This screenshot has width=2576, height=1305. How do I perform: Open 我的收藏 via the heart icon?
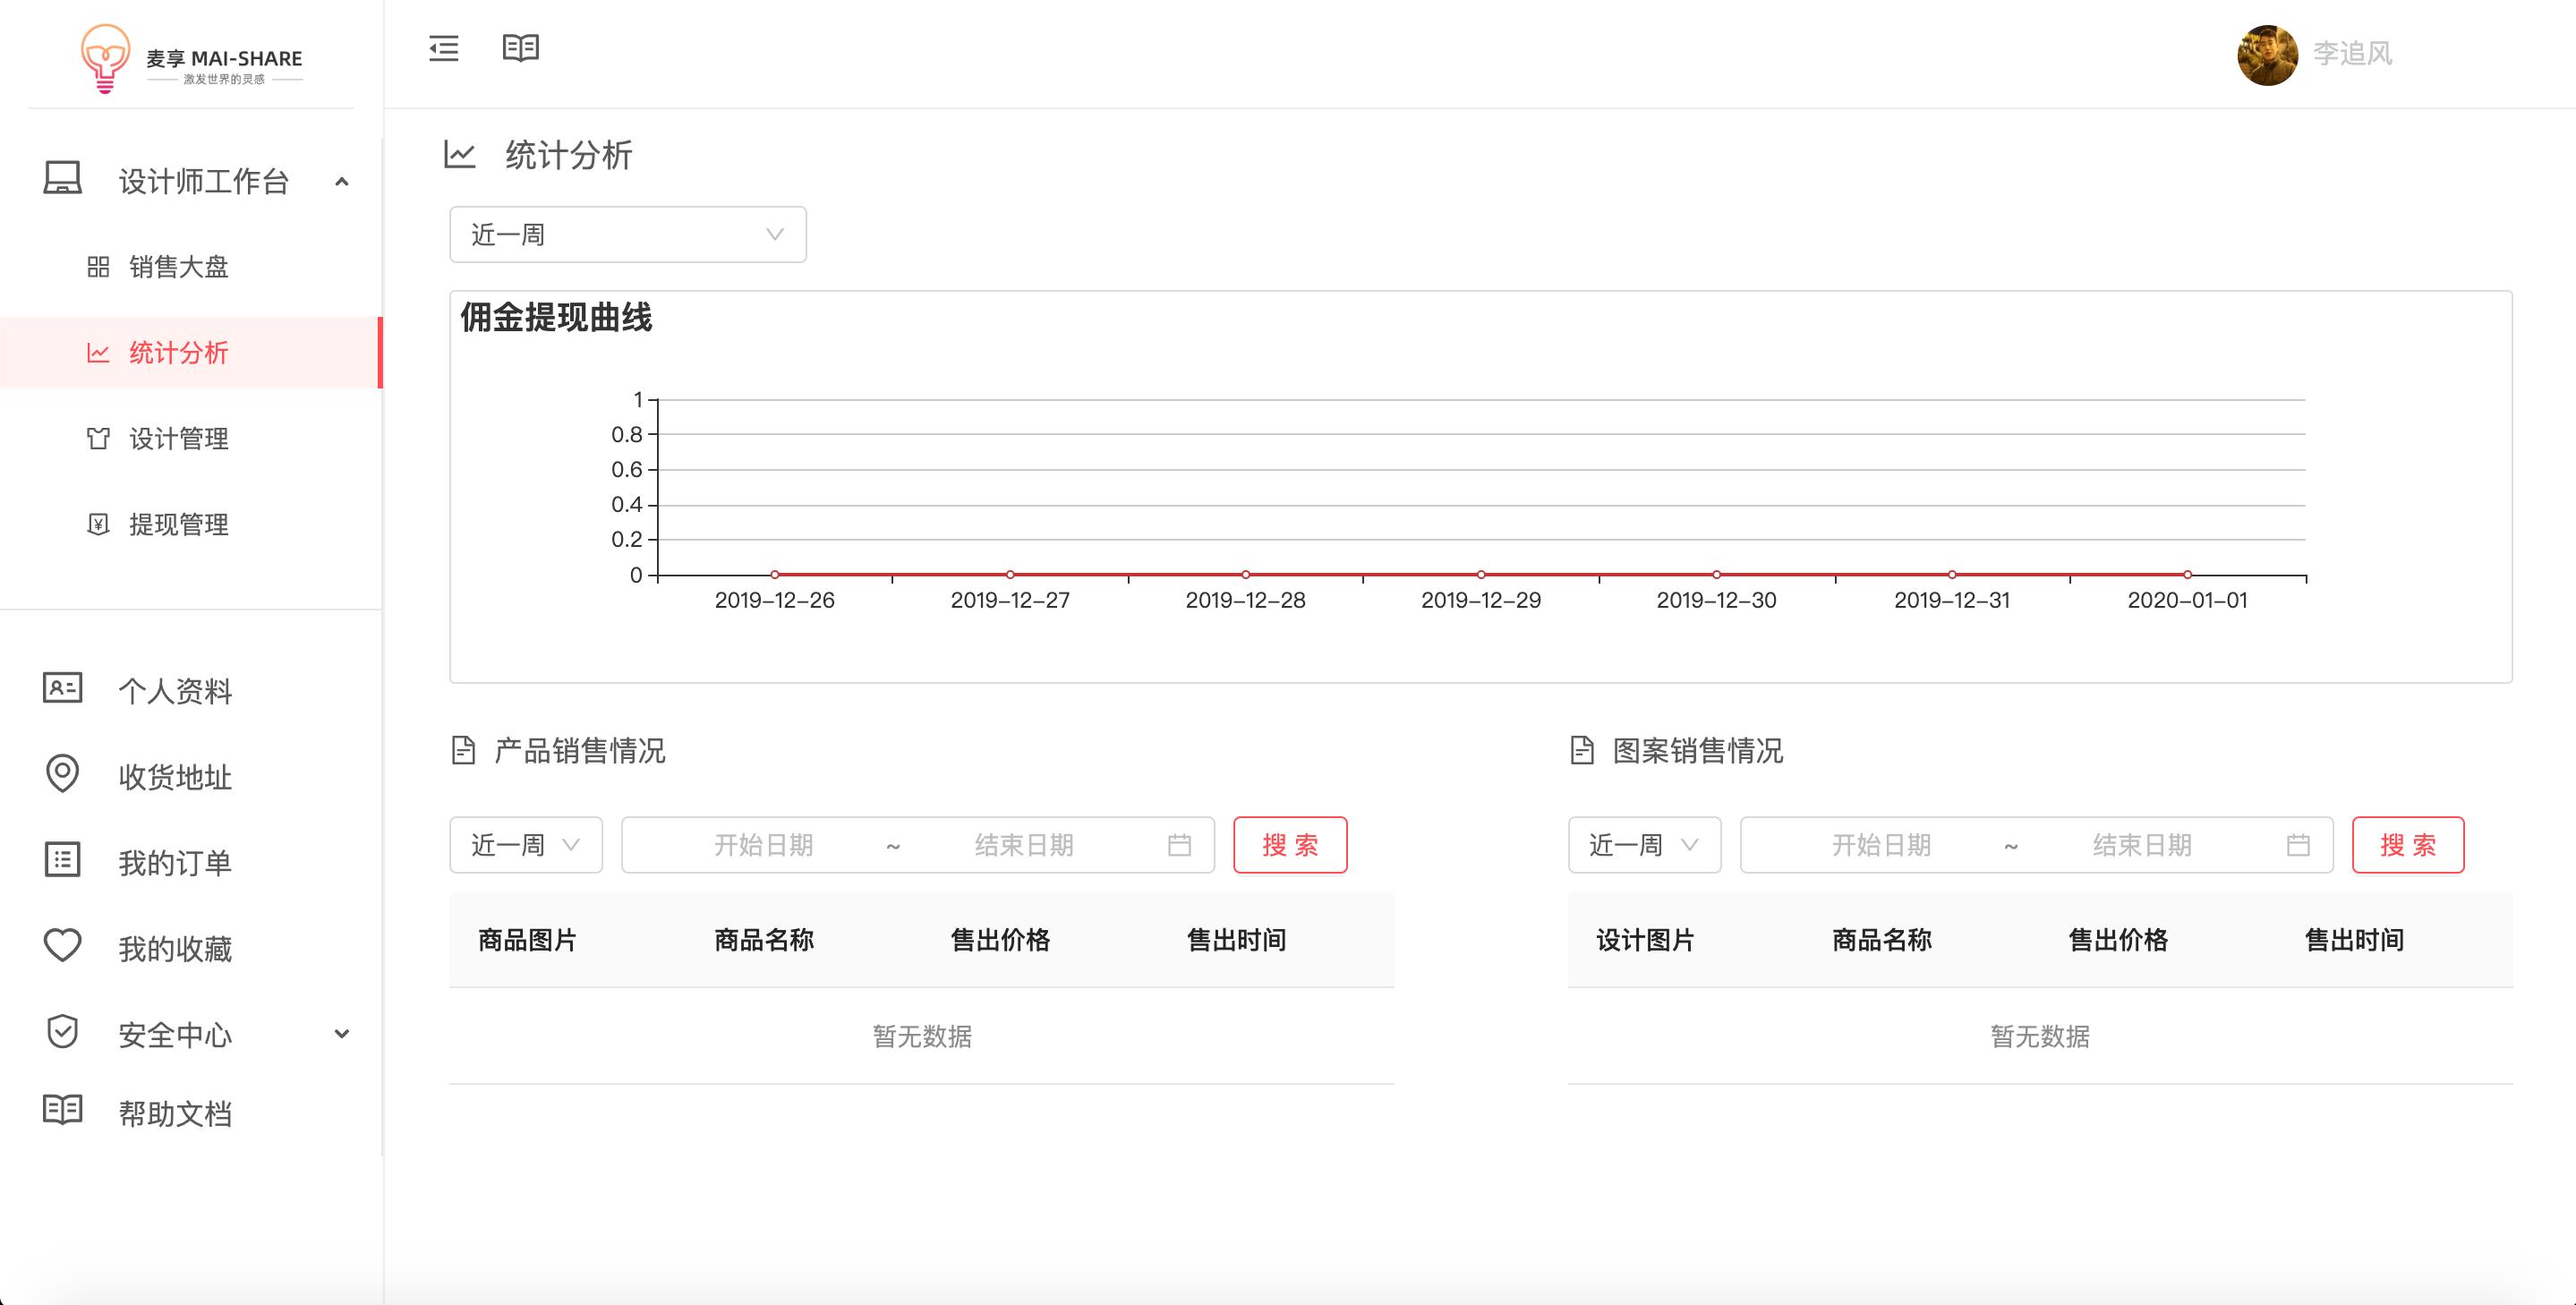pyautogui.click(x=62, y=946)
